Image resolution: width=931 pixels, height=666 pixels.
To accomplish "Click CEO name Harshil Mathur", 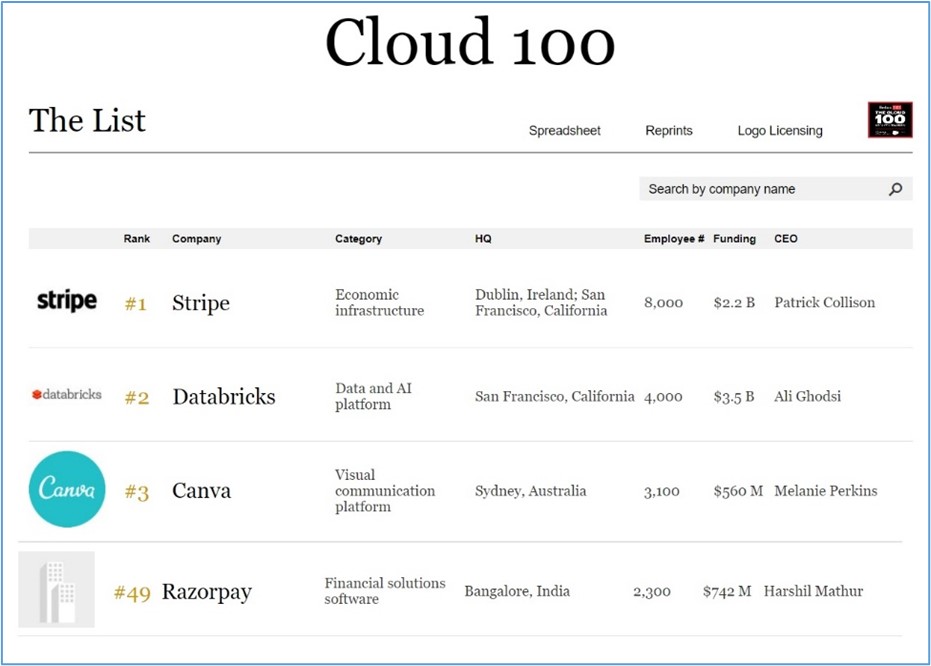I will point(813,591).
